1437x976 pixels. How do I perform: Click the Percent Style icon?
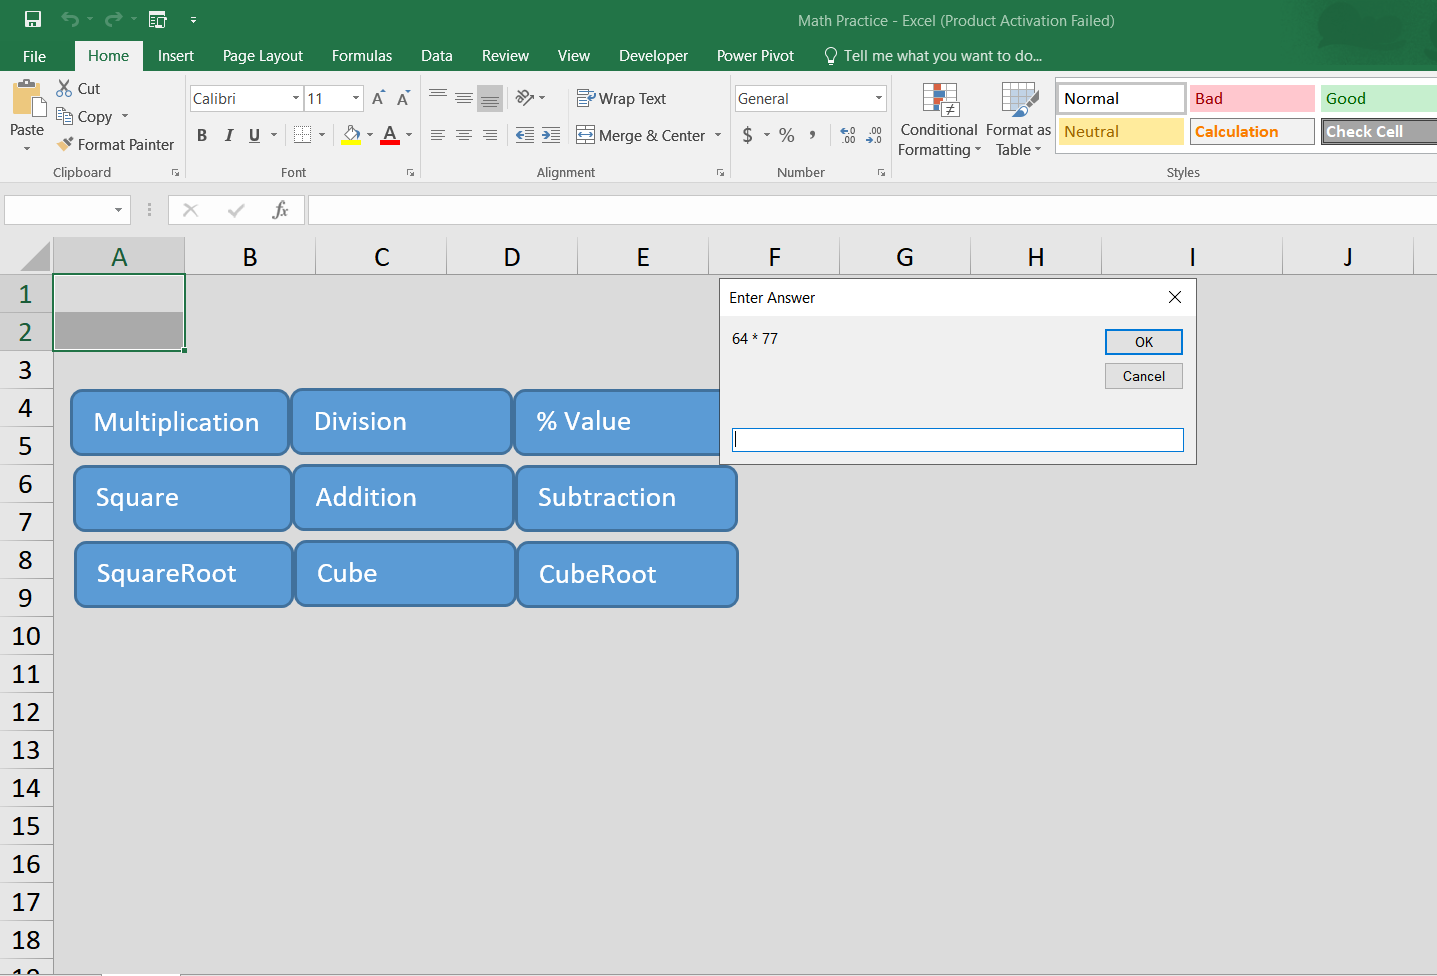(x=786, y=134)
